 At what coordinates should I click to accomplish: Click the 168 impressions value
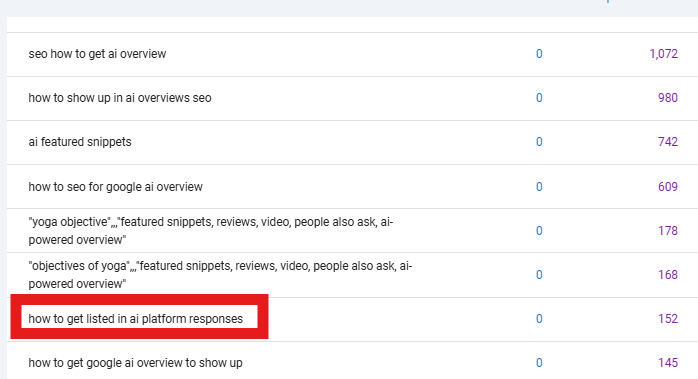coord(668,275)
